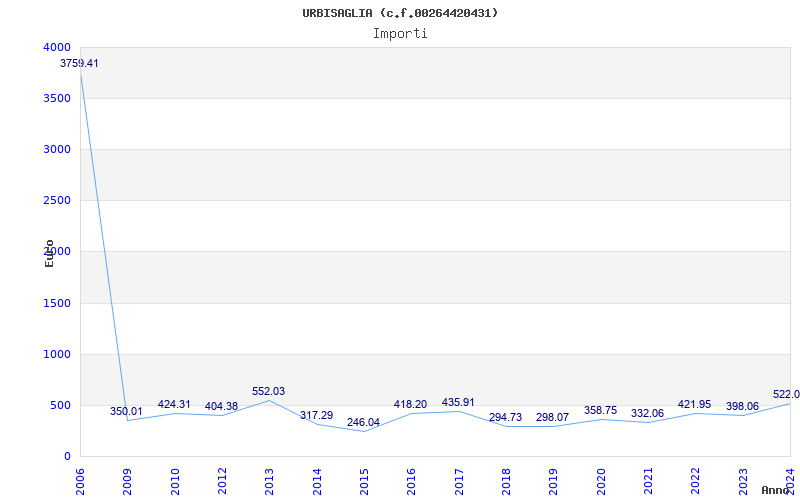800x500 pixels.
Task: Click the data label 317.29
Action: coord(316,415)
